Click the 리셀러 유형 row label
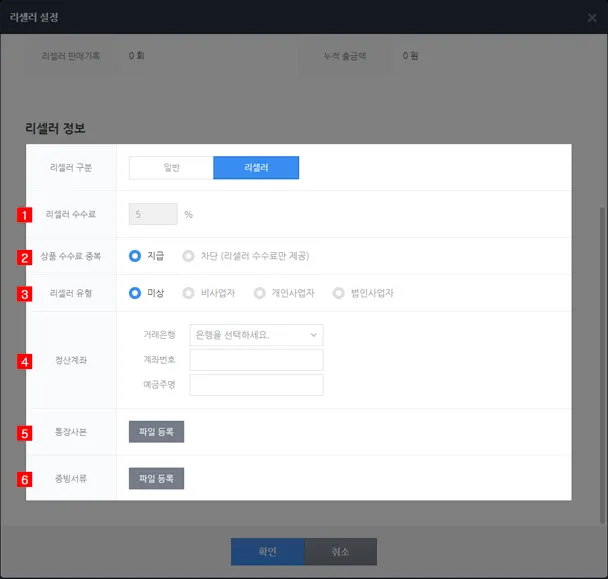This screenshot has height=579, width=608. pos(71,293)
